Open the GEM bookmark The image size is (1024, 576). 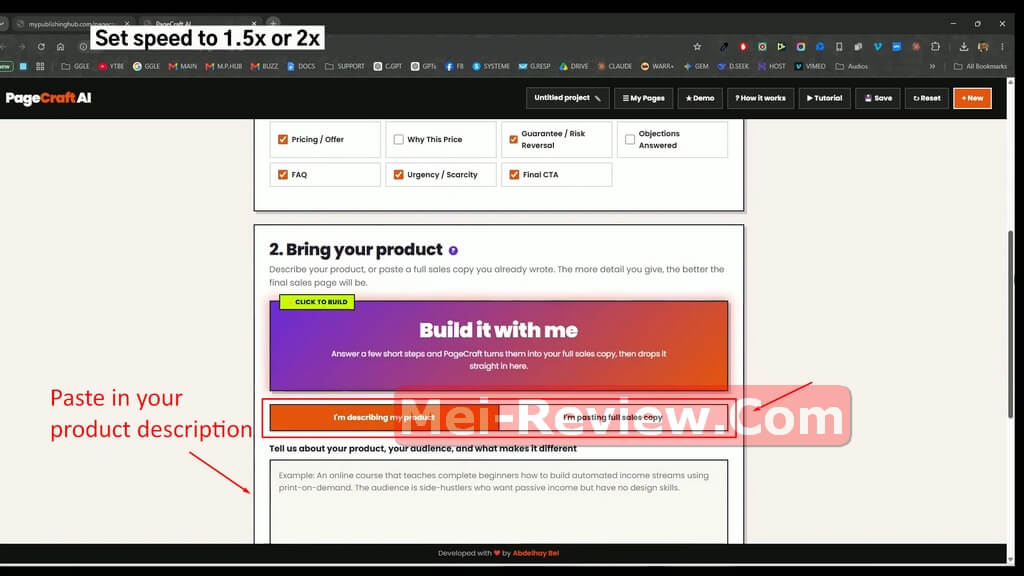(x=696, y=66)
